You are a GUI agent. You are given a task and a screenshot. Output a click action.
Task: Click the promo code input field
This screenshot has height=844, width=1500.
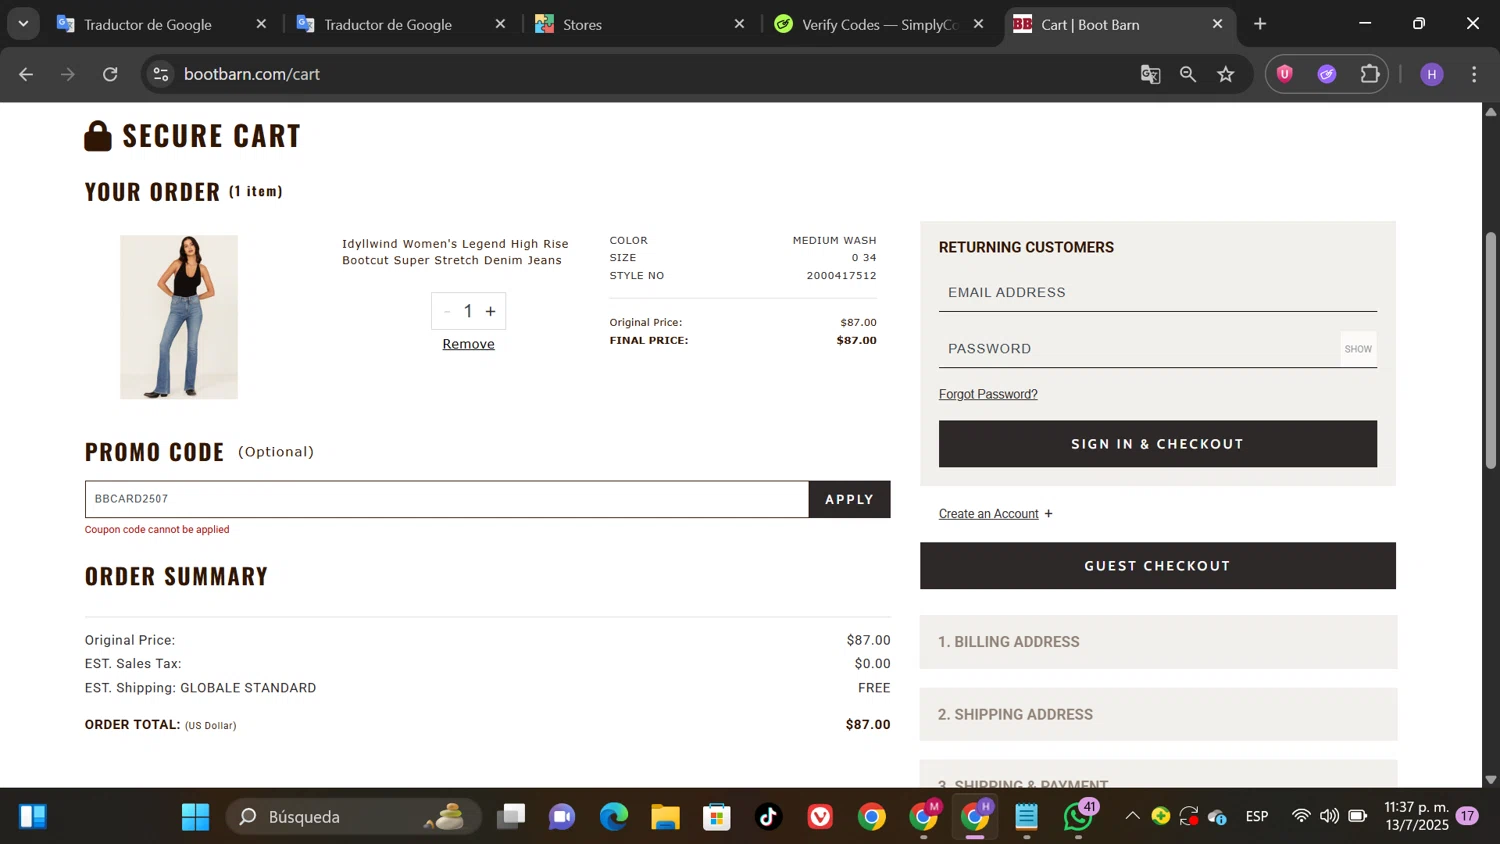click(x=446, y=499)
